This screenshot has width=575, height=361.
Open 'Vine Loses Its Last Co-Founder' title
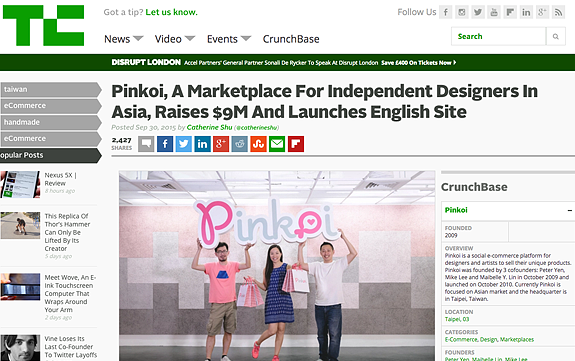(71, 347)
